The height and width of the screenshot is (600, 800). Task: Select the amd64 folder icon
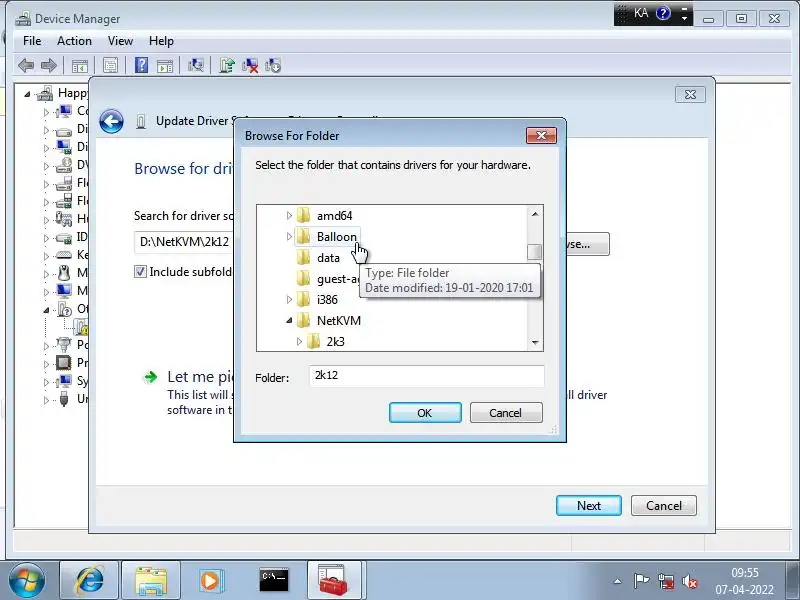click(303, 215)
